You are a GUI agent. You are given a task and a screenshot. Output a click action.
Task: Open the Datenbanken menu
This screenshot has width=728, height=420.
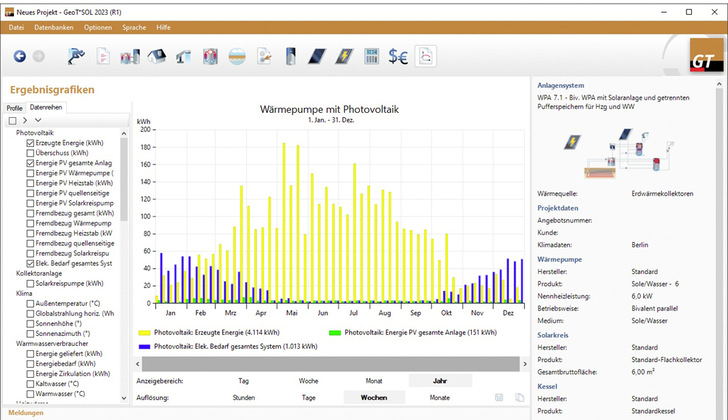click(54, 27)
